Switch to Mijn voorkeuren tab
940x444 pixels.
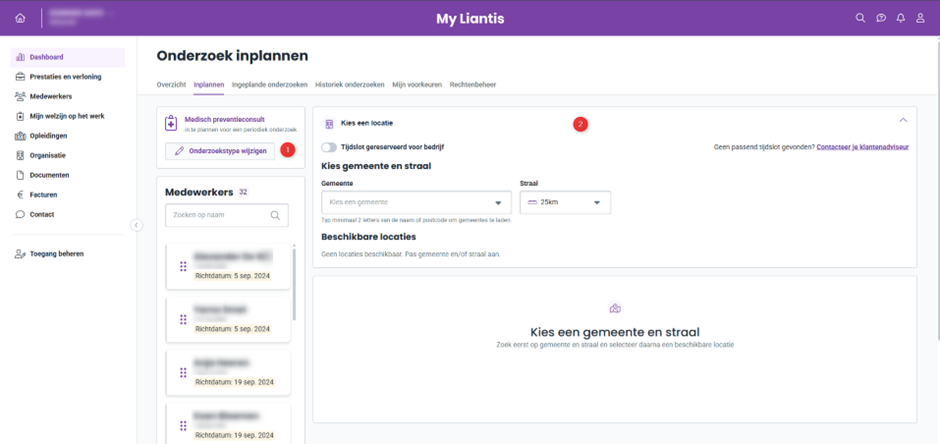(x=417, y=84)
